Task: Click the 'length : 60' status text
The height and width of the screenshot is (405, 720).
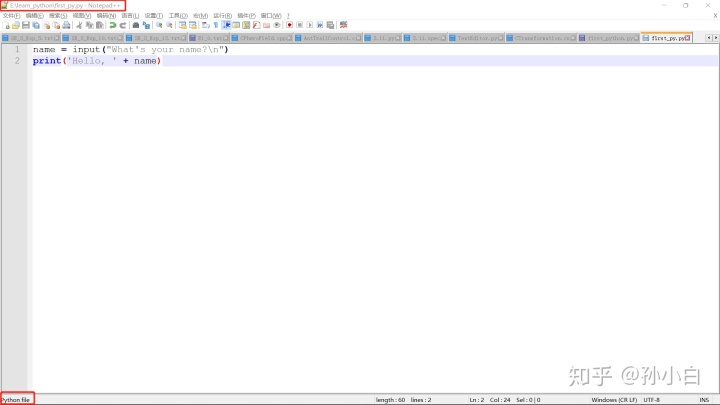Action: click(390, 400)
